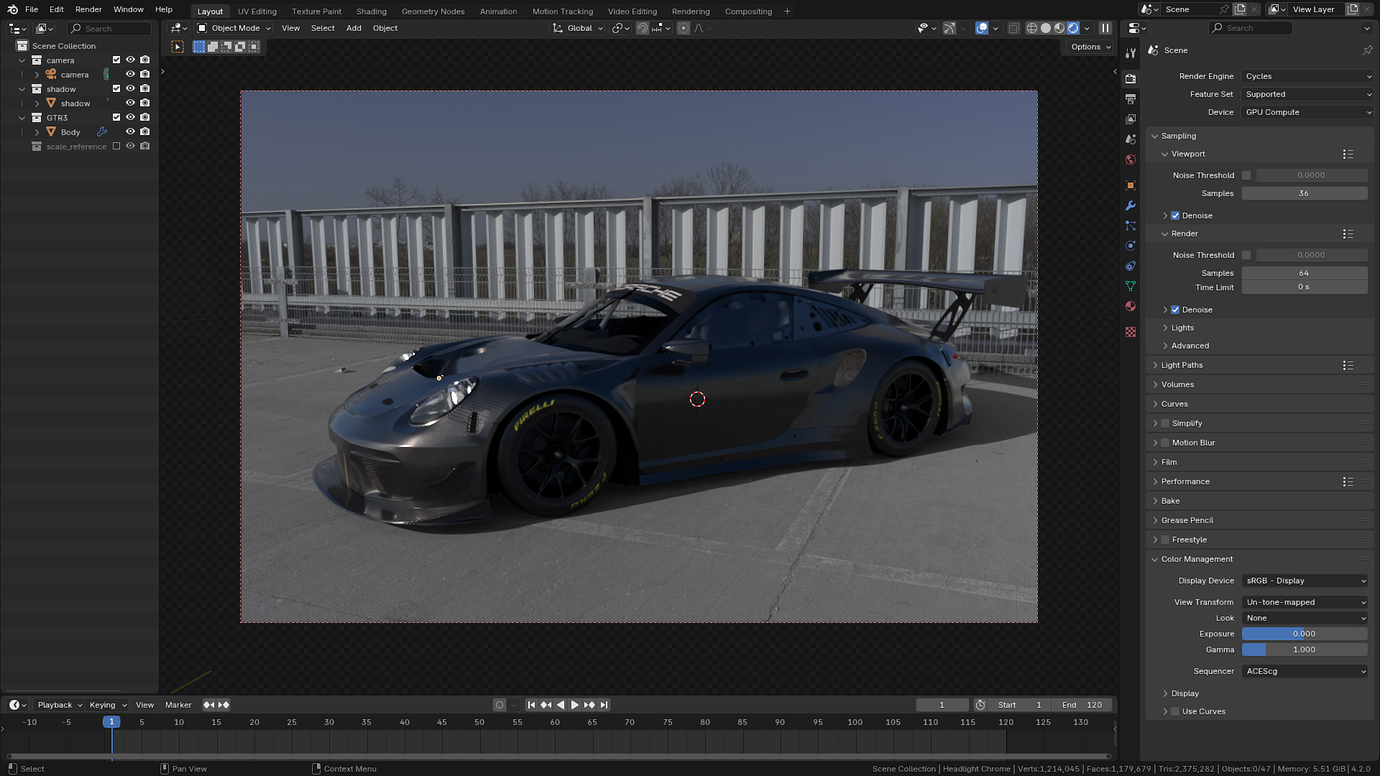This screenshot has width=1380, height=776.
Task: Enable the Use Curves checkbox
Action: (x=1175, y=712)
